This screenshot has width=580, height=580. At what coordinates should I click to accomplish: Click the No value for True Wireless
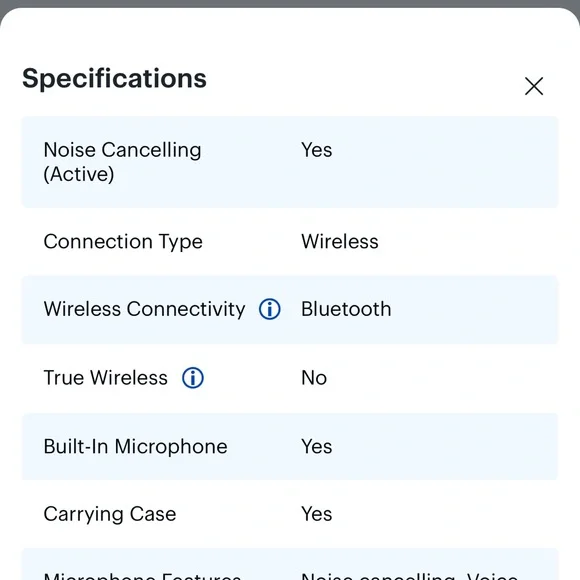tap(314, 378)
